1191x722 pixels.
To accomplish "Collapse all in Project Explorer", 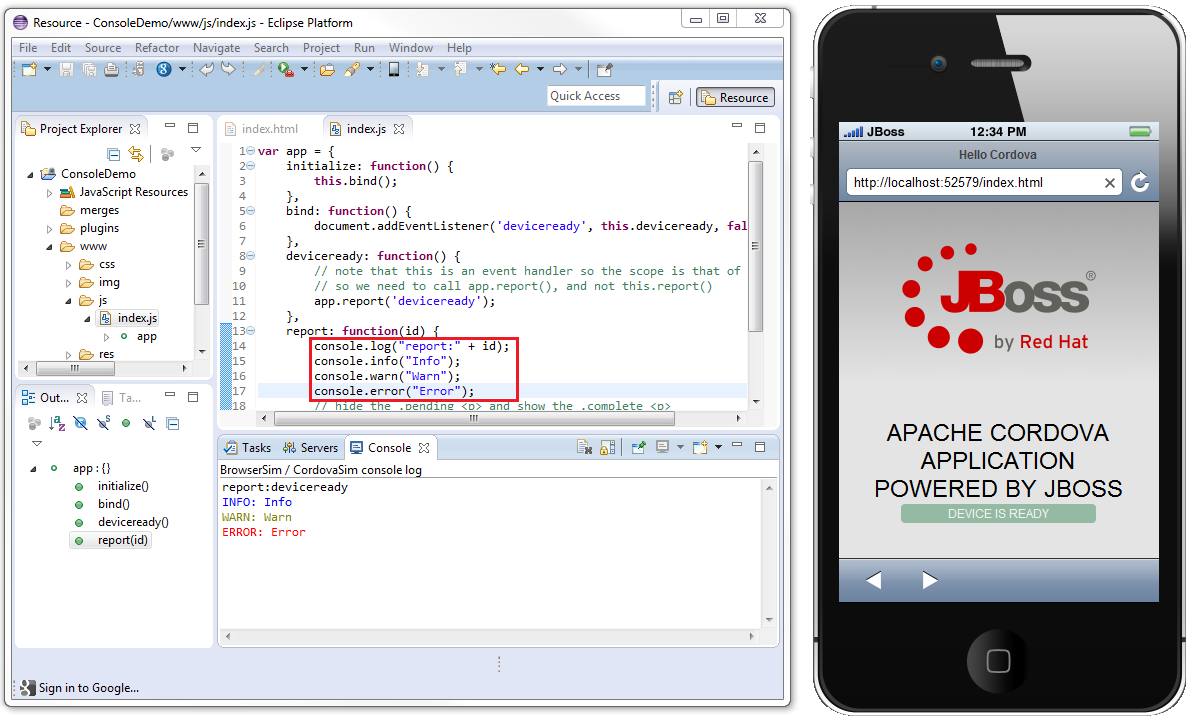I will [114, 154].
